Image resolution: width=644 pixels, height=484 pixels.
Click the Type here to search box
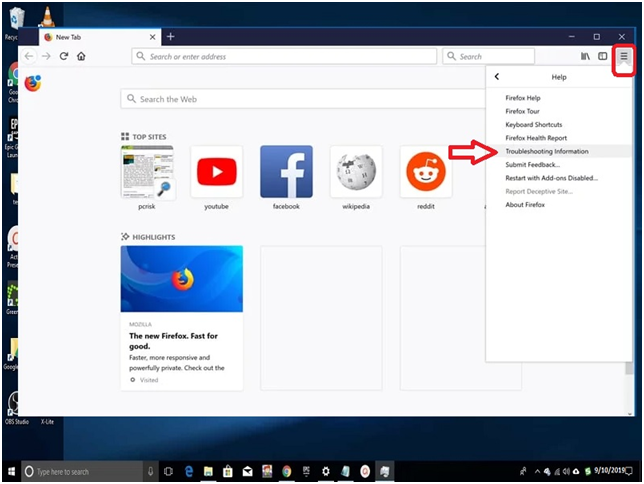click(82, 471)
